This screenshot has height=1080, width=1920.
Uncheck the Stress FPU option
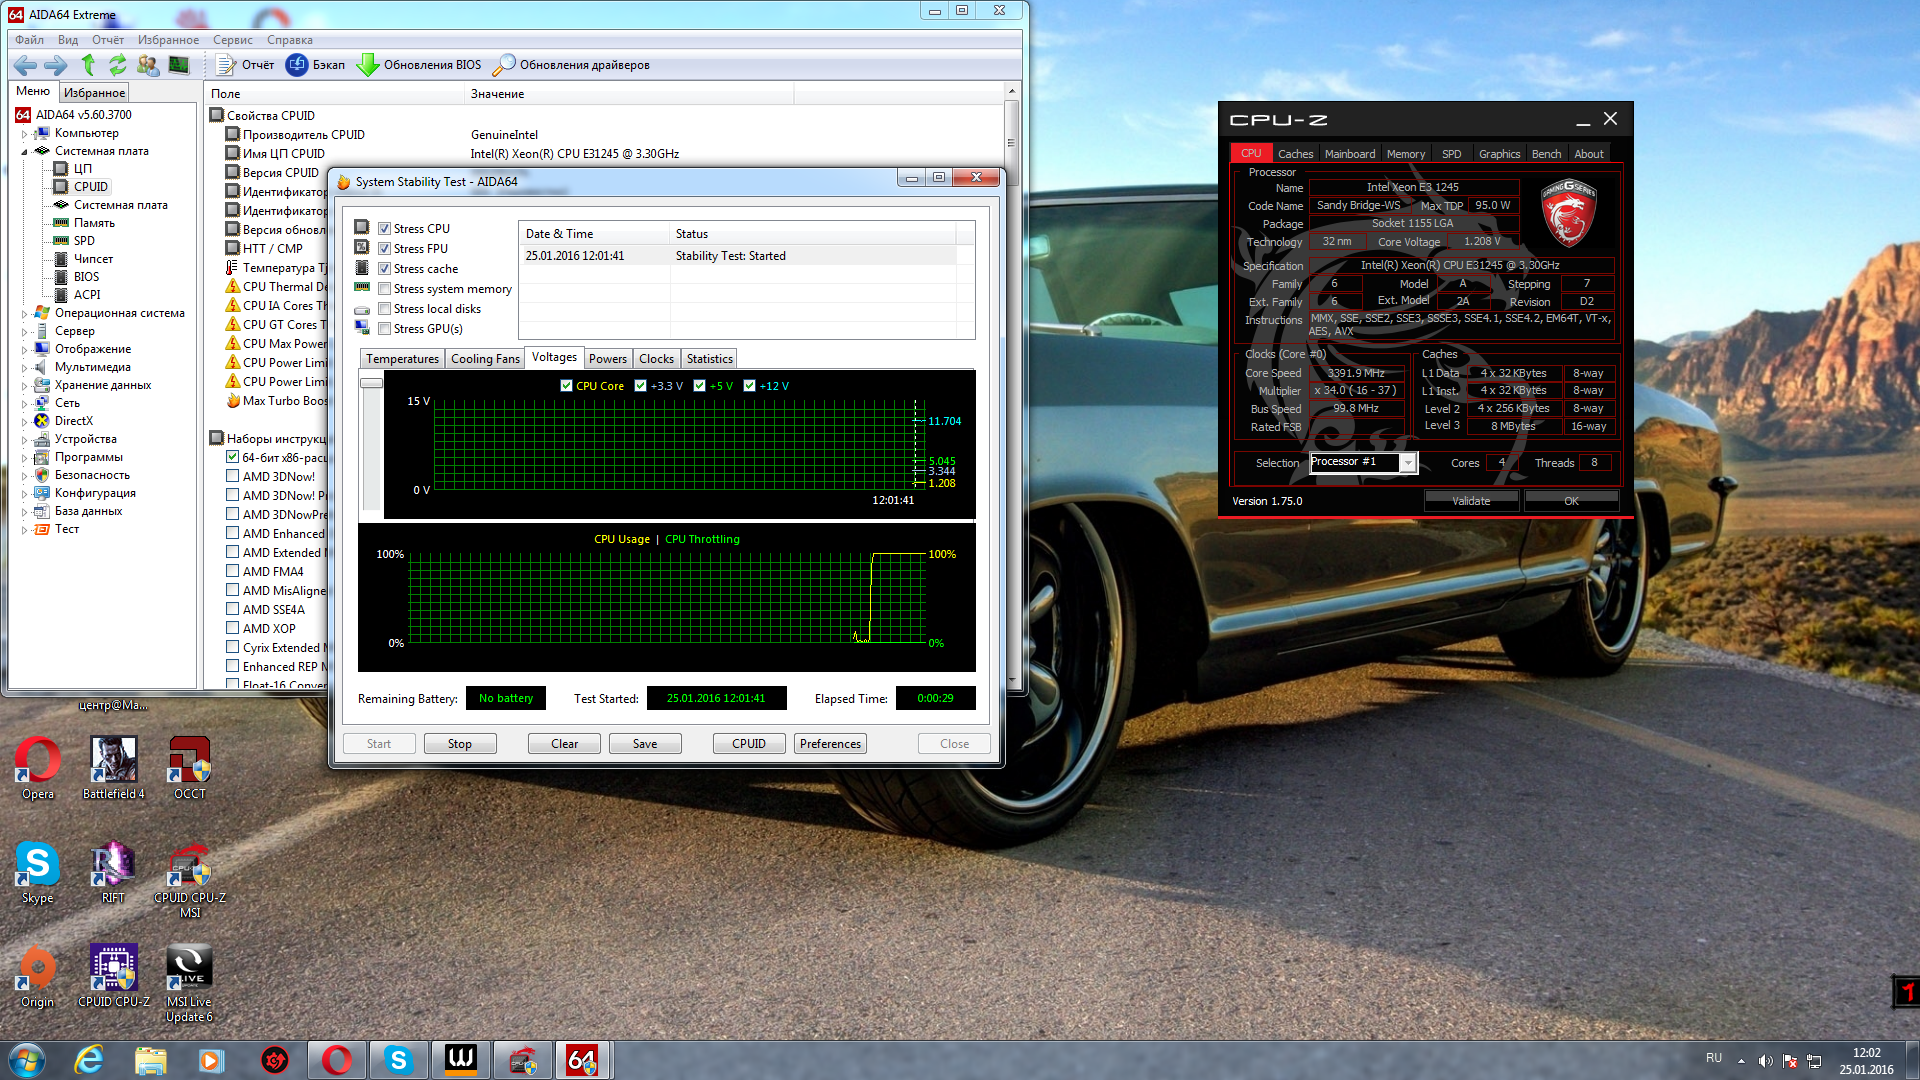click(x=384, y=249)
